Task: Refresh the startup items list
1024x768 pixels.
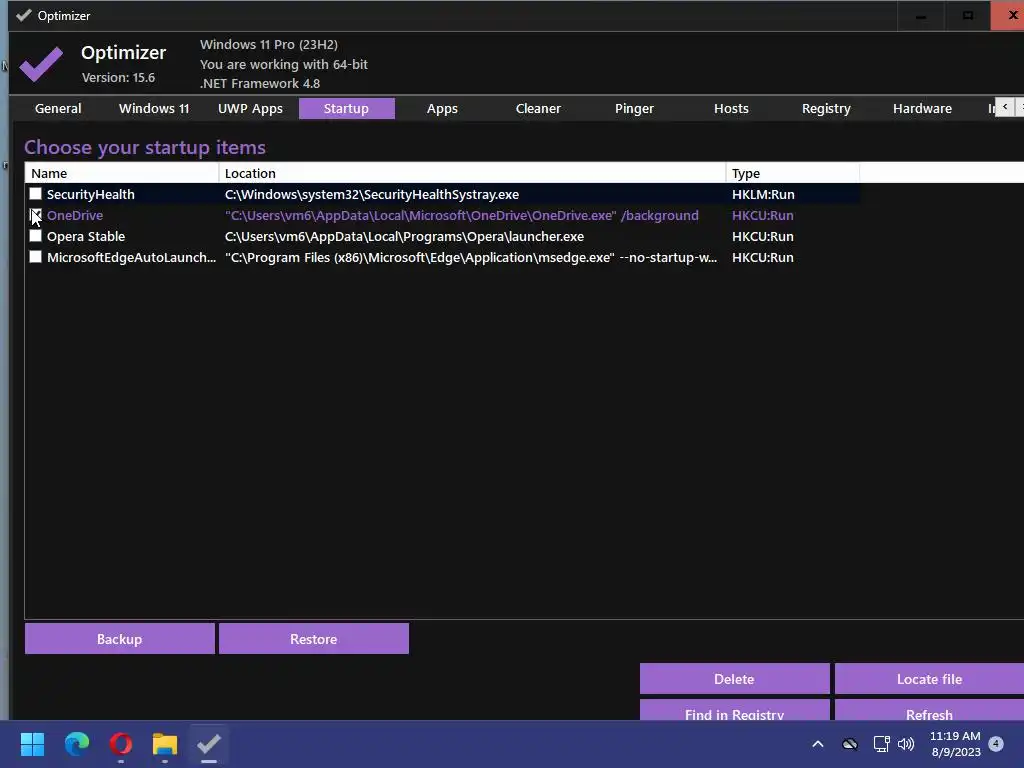Action: click(929, 711)
